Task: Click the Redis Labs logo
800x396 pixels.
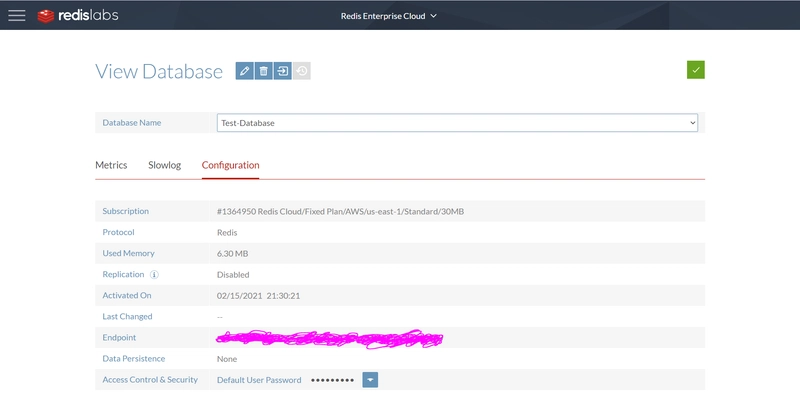Action: (x=78, y=16)
